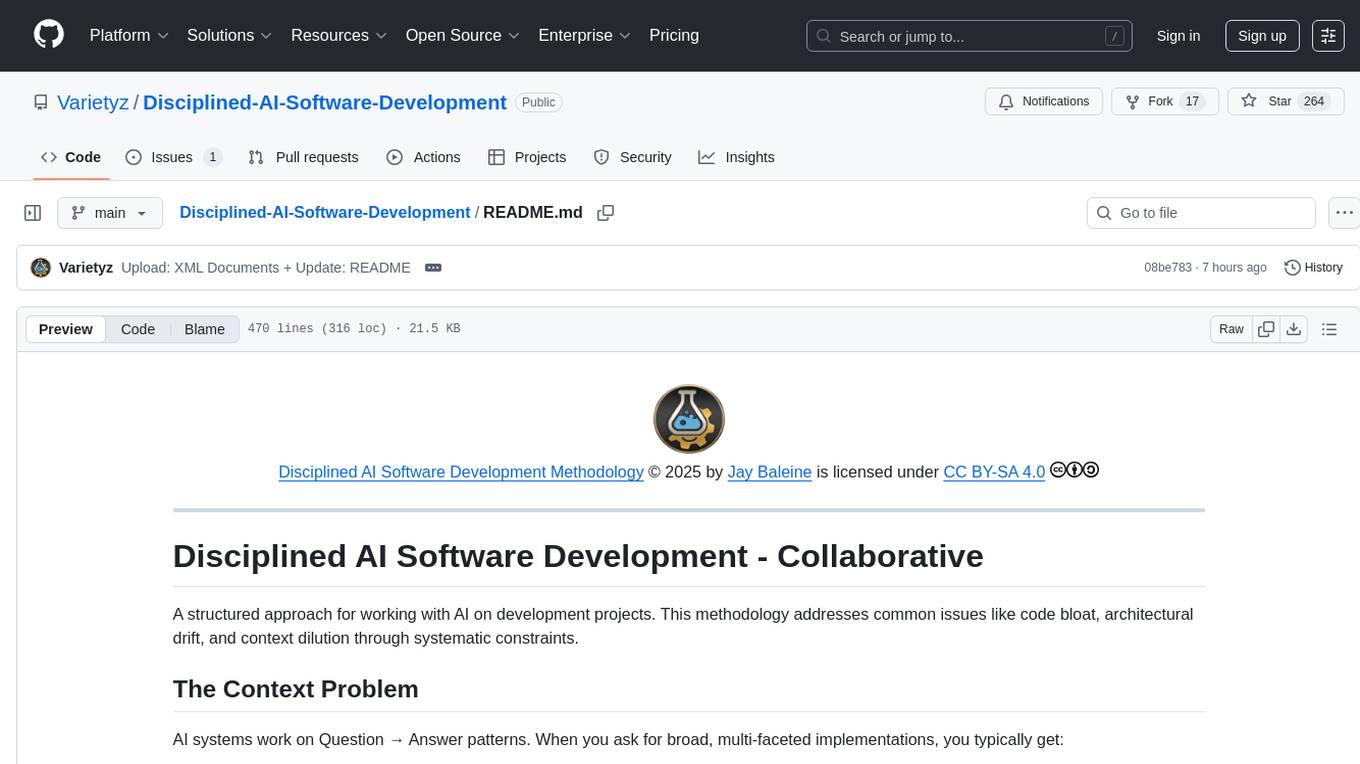Open the Varietyz owner profile link
The image size is (1360, 764).
[93, 102]
